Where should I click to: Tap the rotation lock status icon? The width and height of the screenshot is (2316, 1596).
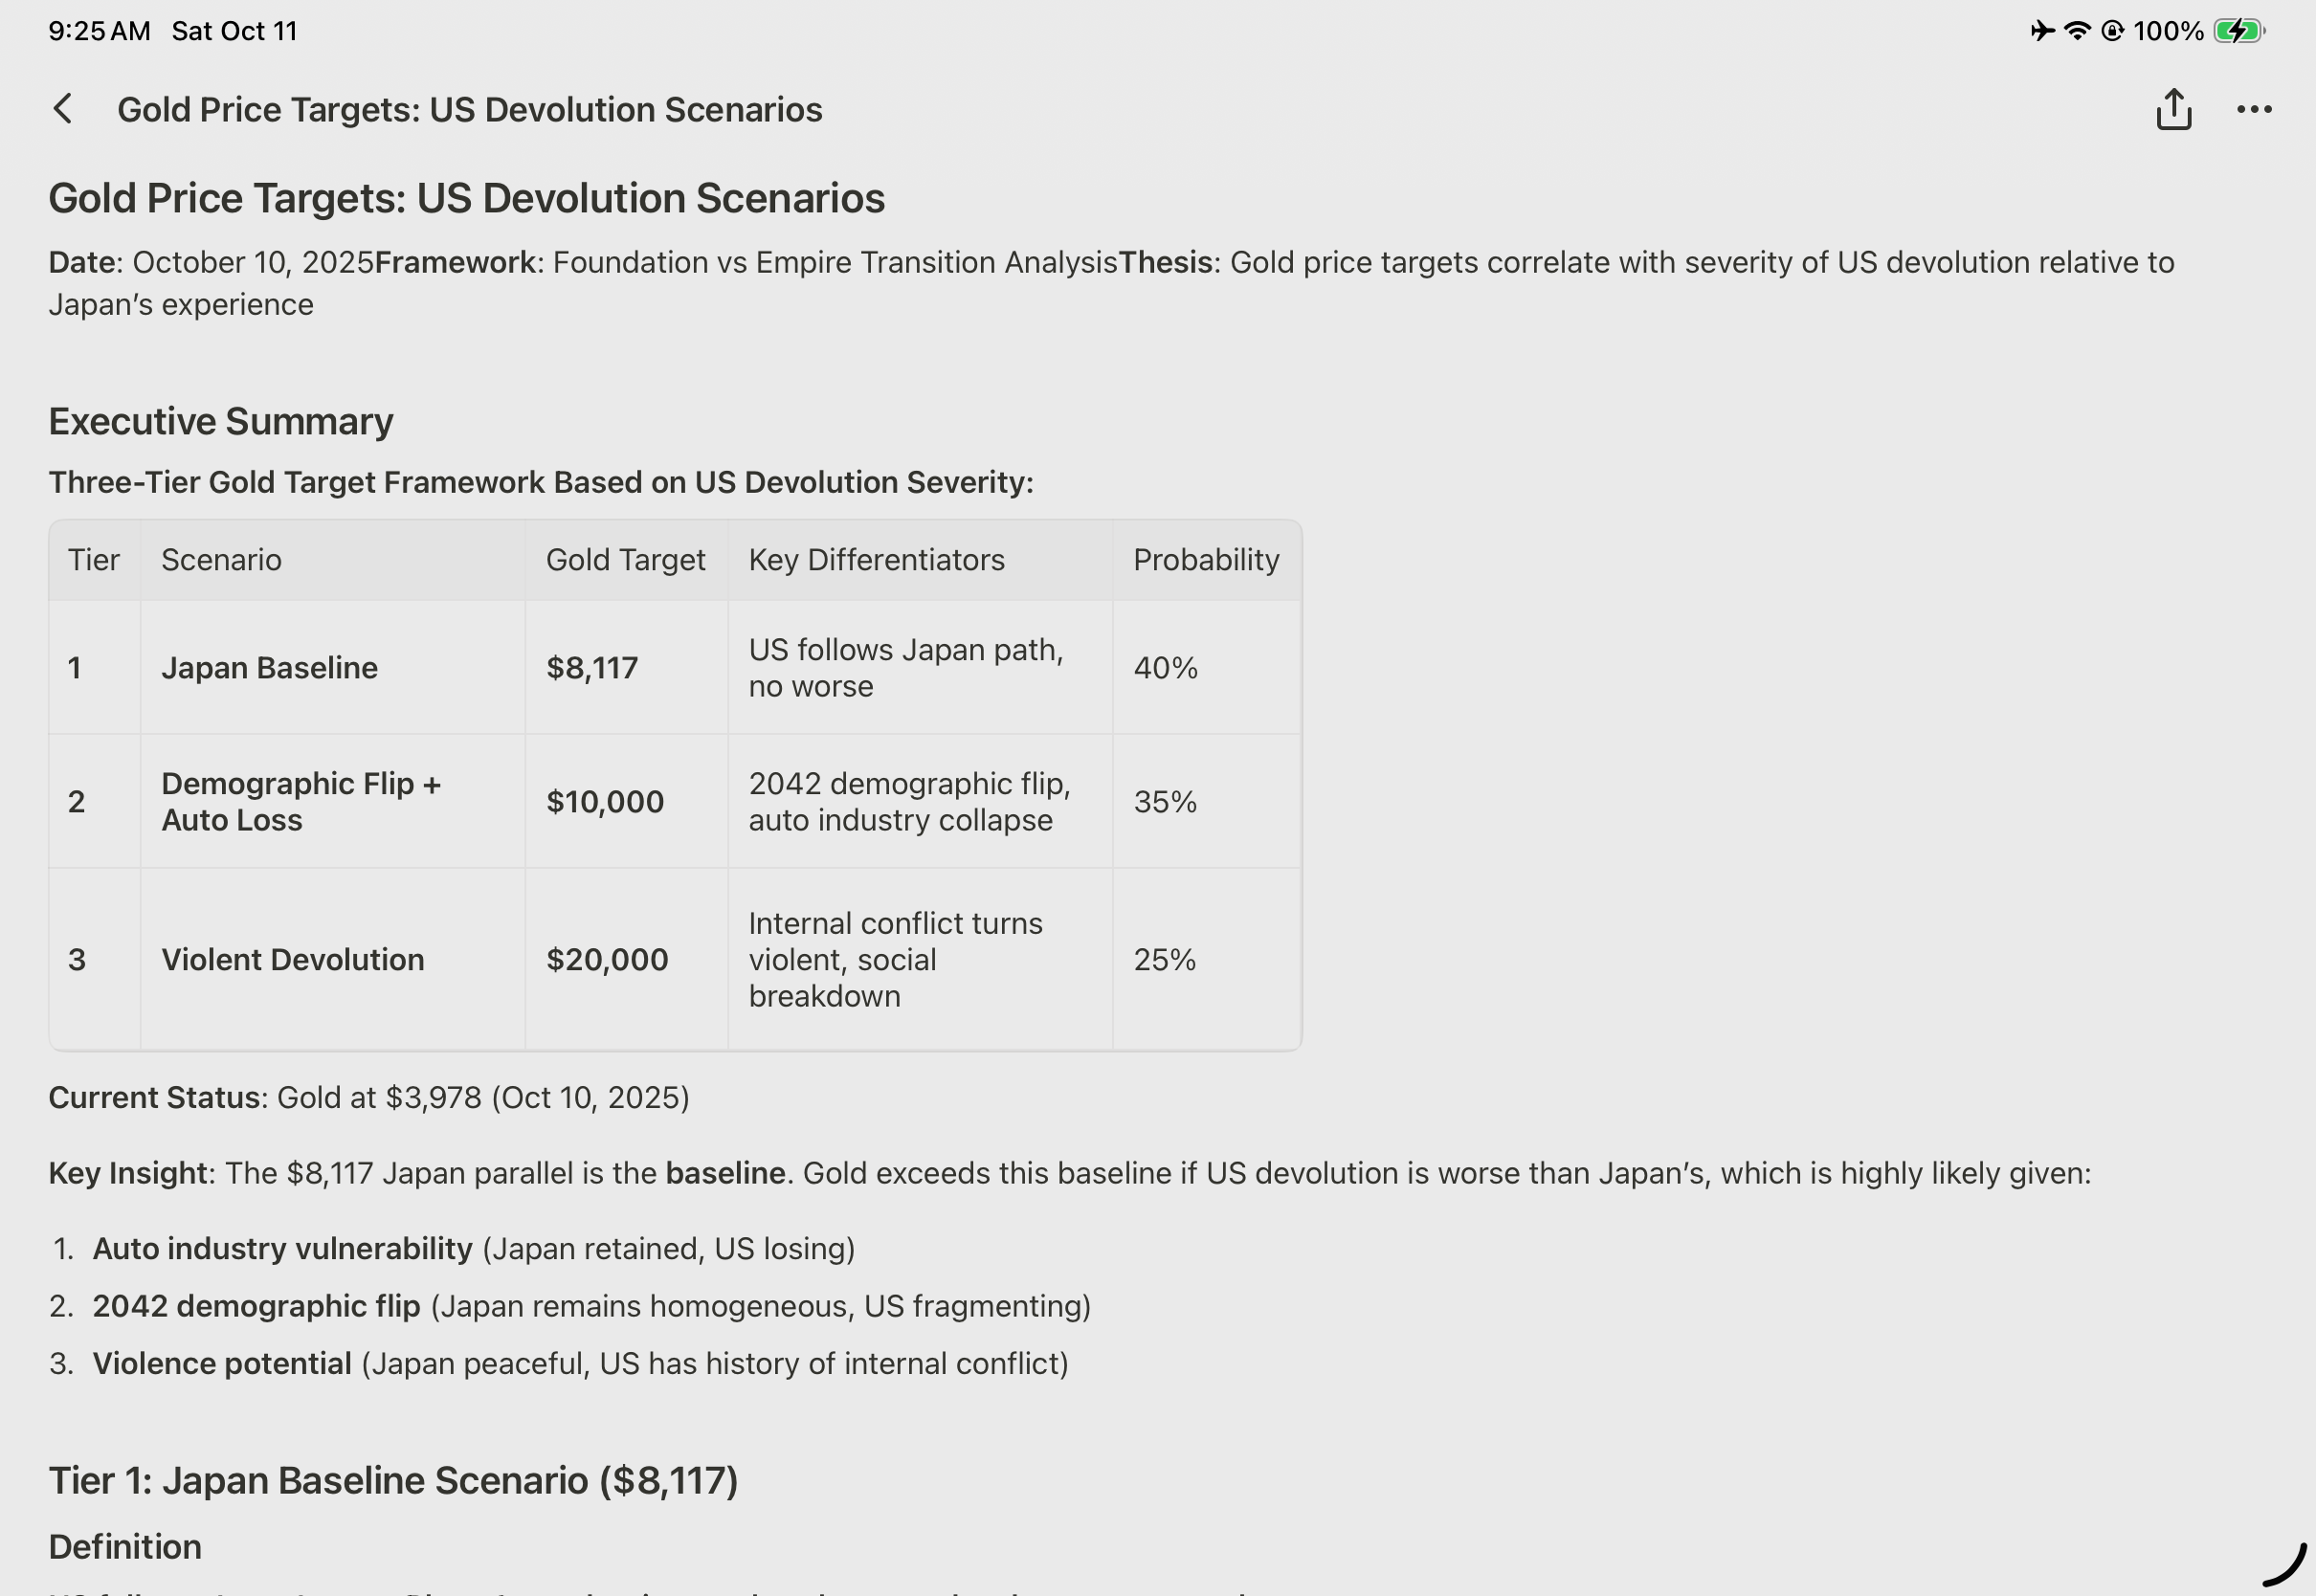(2112, 31)
